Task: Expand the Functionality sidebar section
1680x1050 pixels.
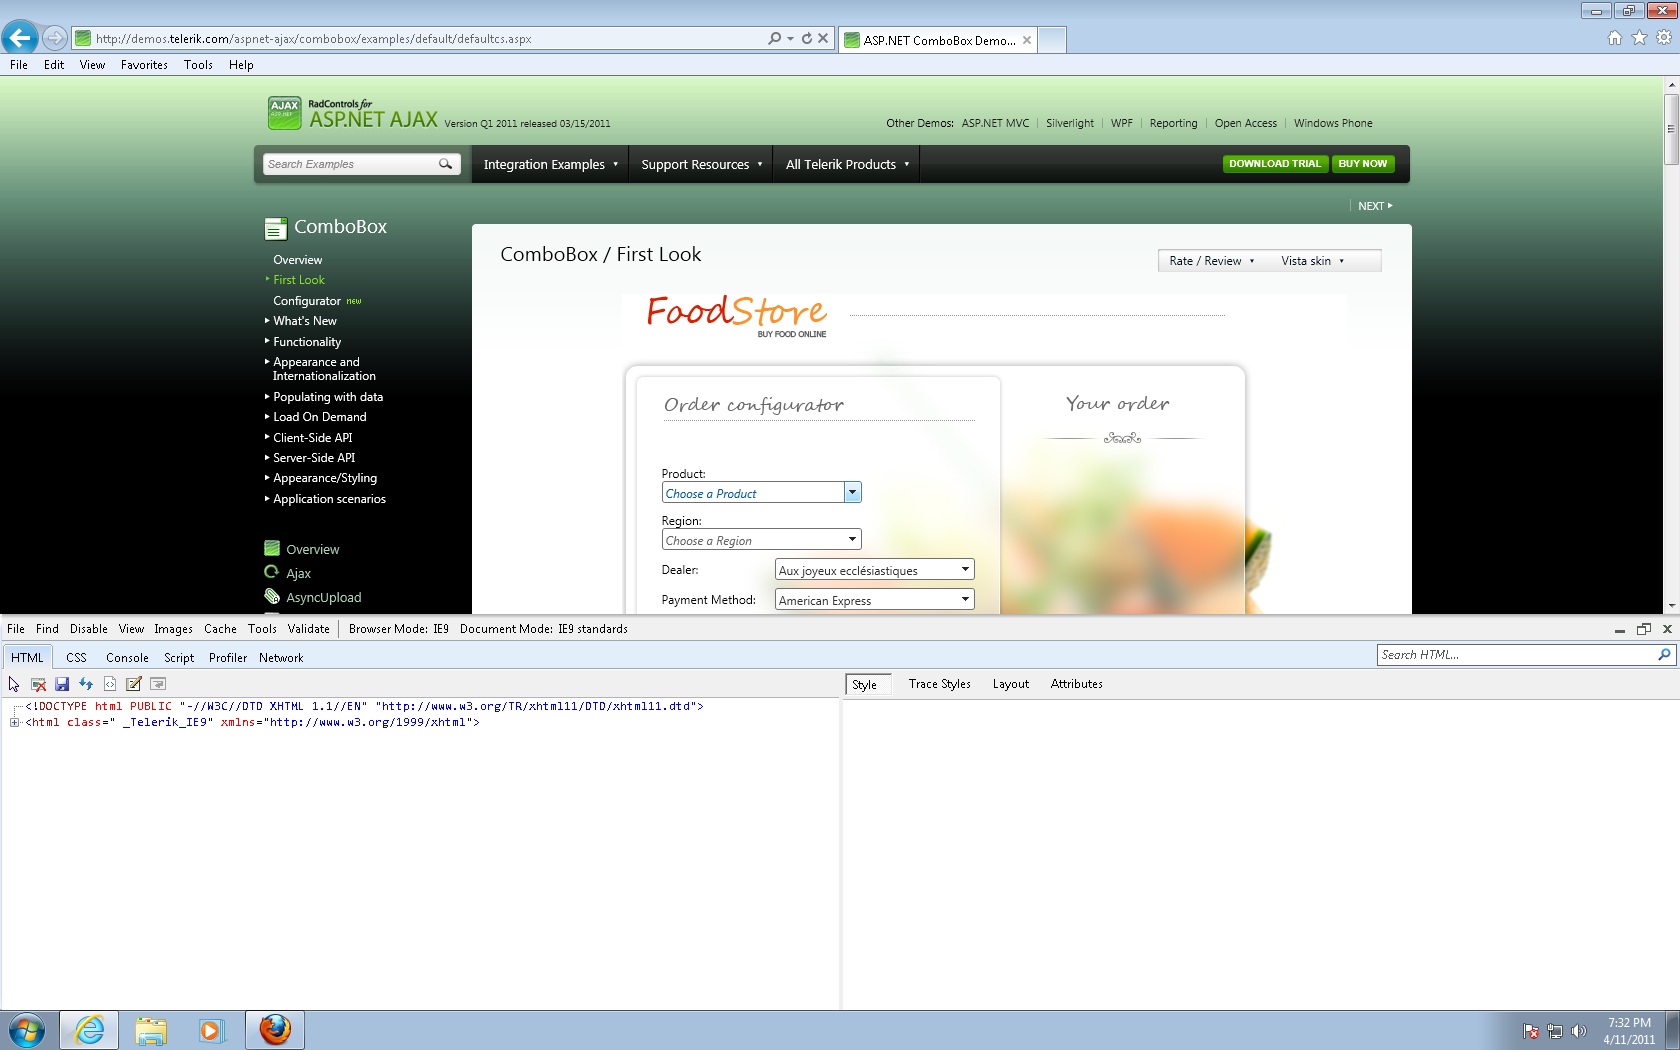Action: [307, 342]
